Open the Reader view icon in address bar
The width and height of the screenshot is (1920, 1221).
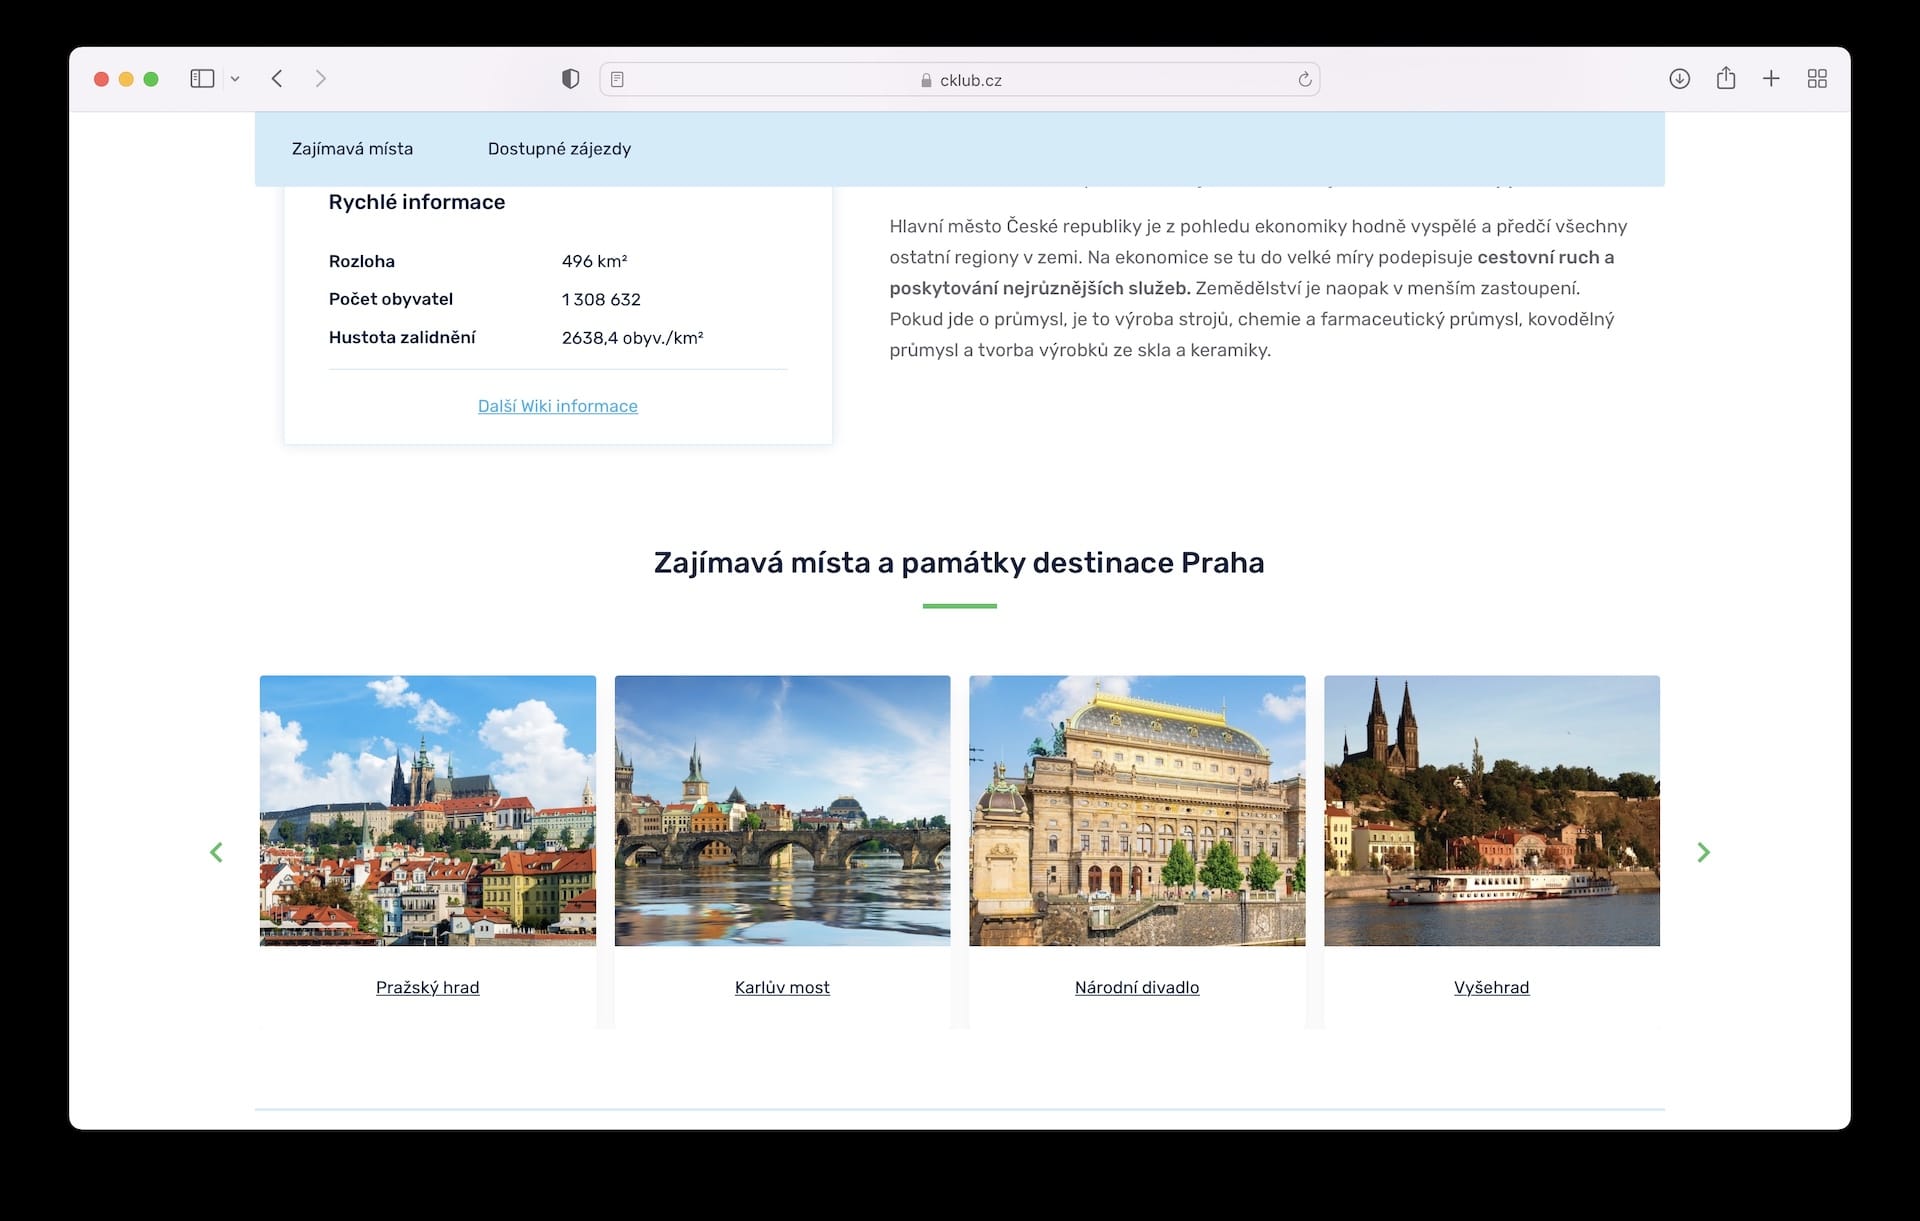617,80
